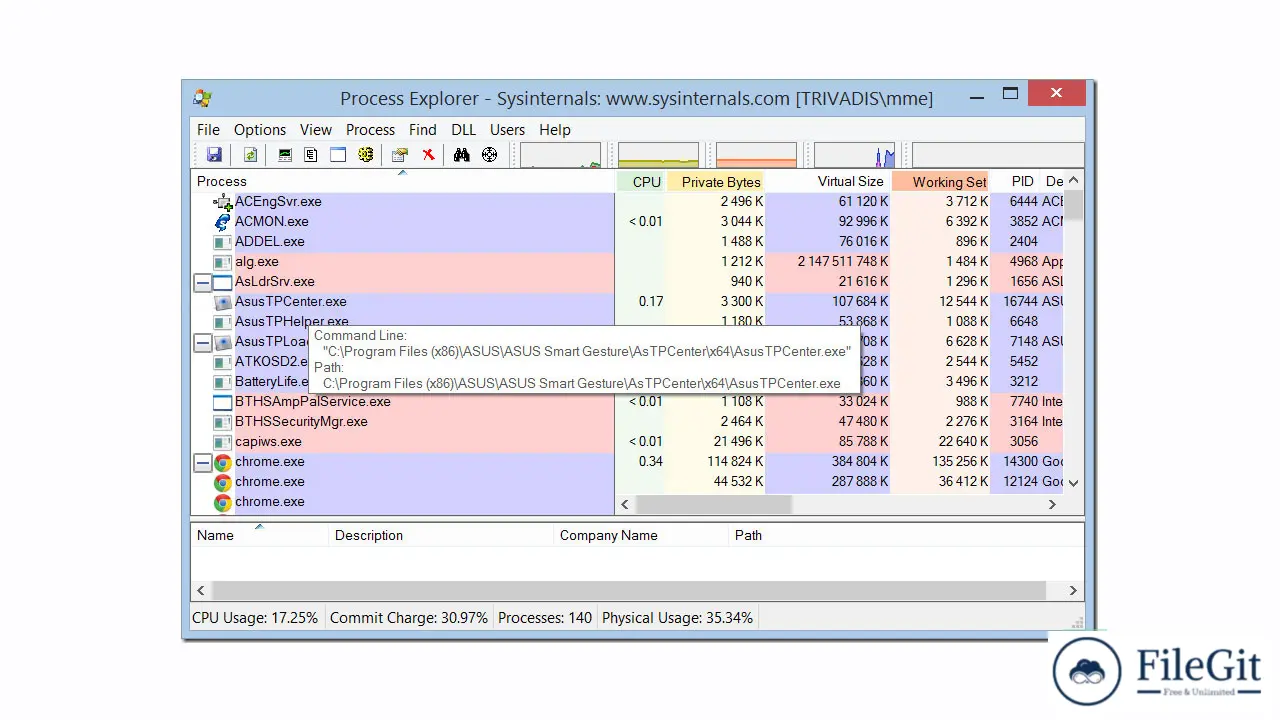
Task: Click the capiws.exe process icon
Action: [222, 442]
